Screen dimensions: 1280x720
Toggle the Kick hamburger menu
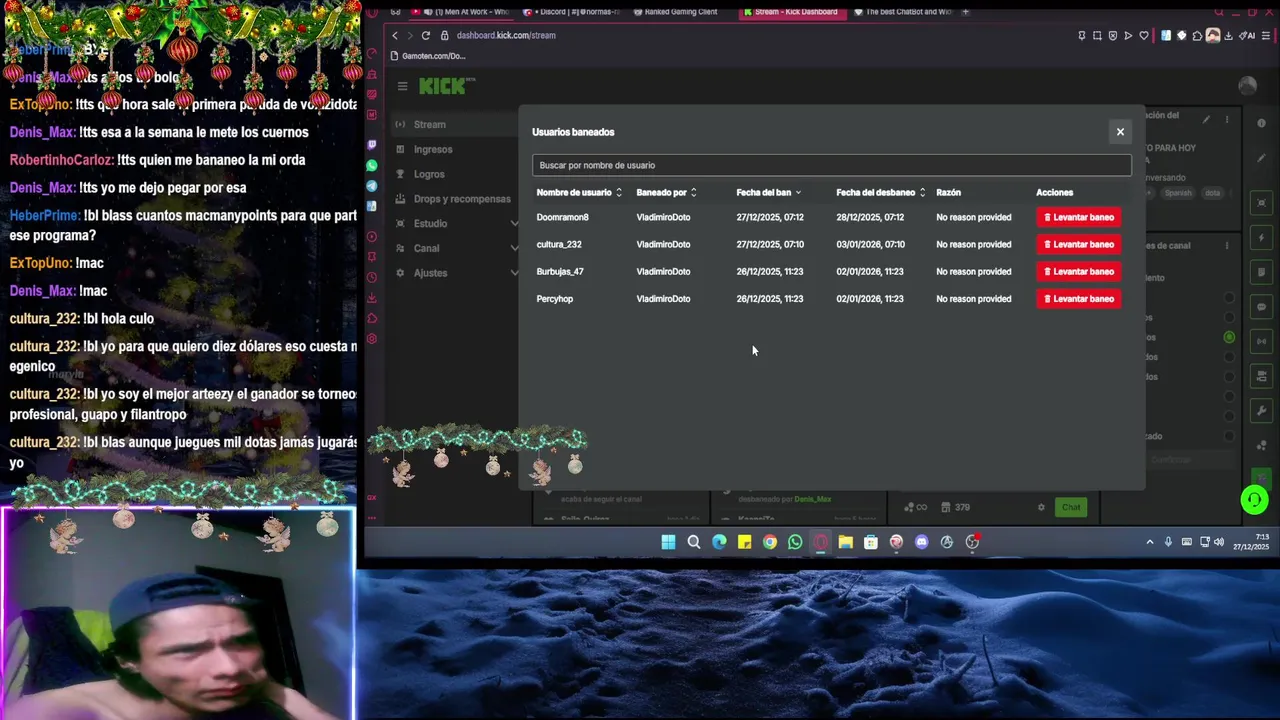pos(402,87)
